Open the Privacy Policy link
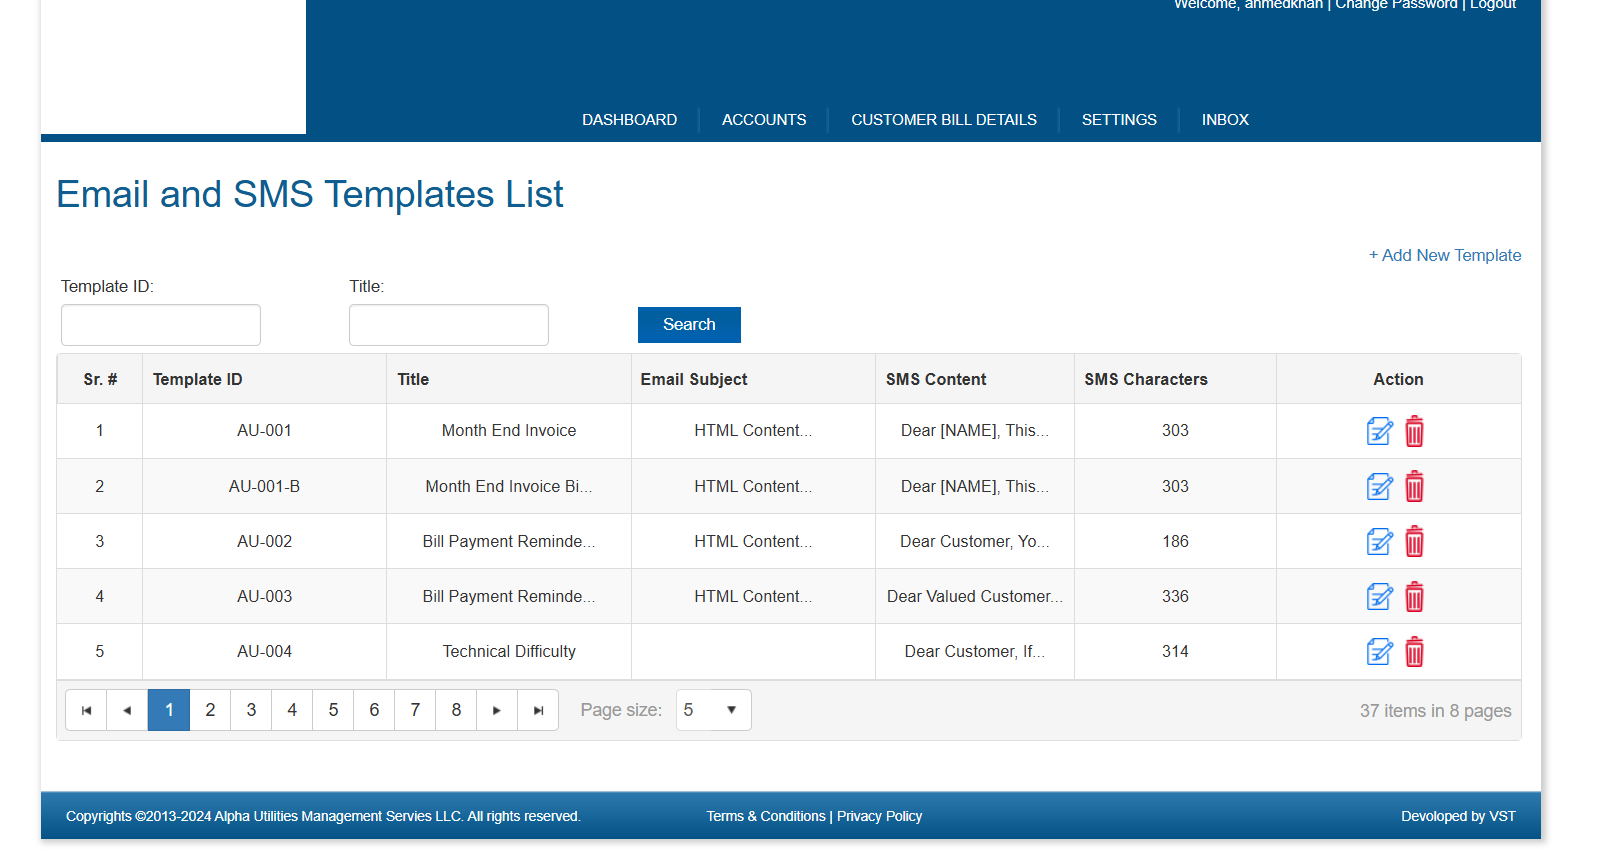 [879, 817]
